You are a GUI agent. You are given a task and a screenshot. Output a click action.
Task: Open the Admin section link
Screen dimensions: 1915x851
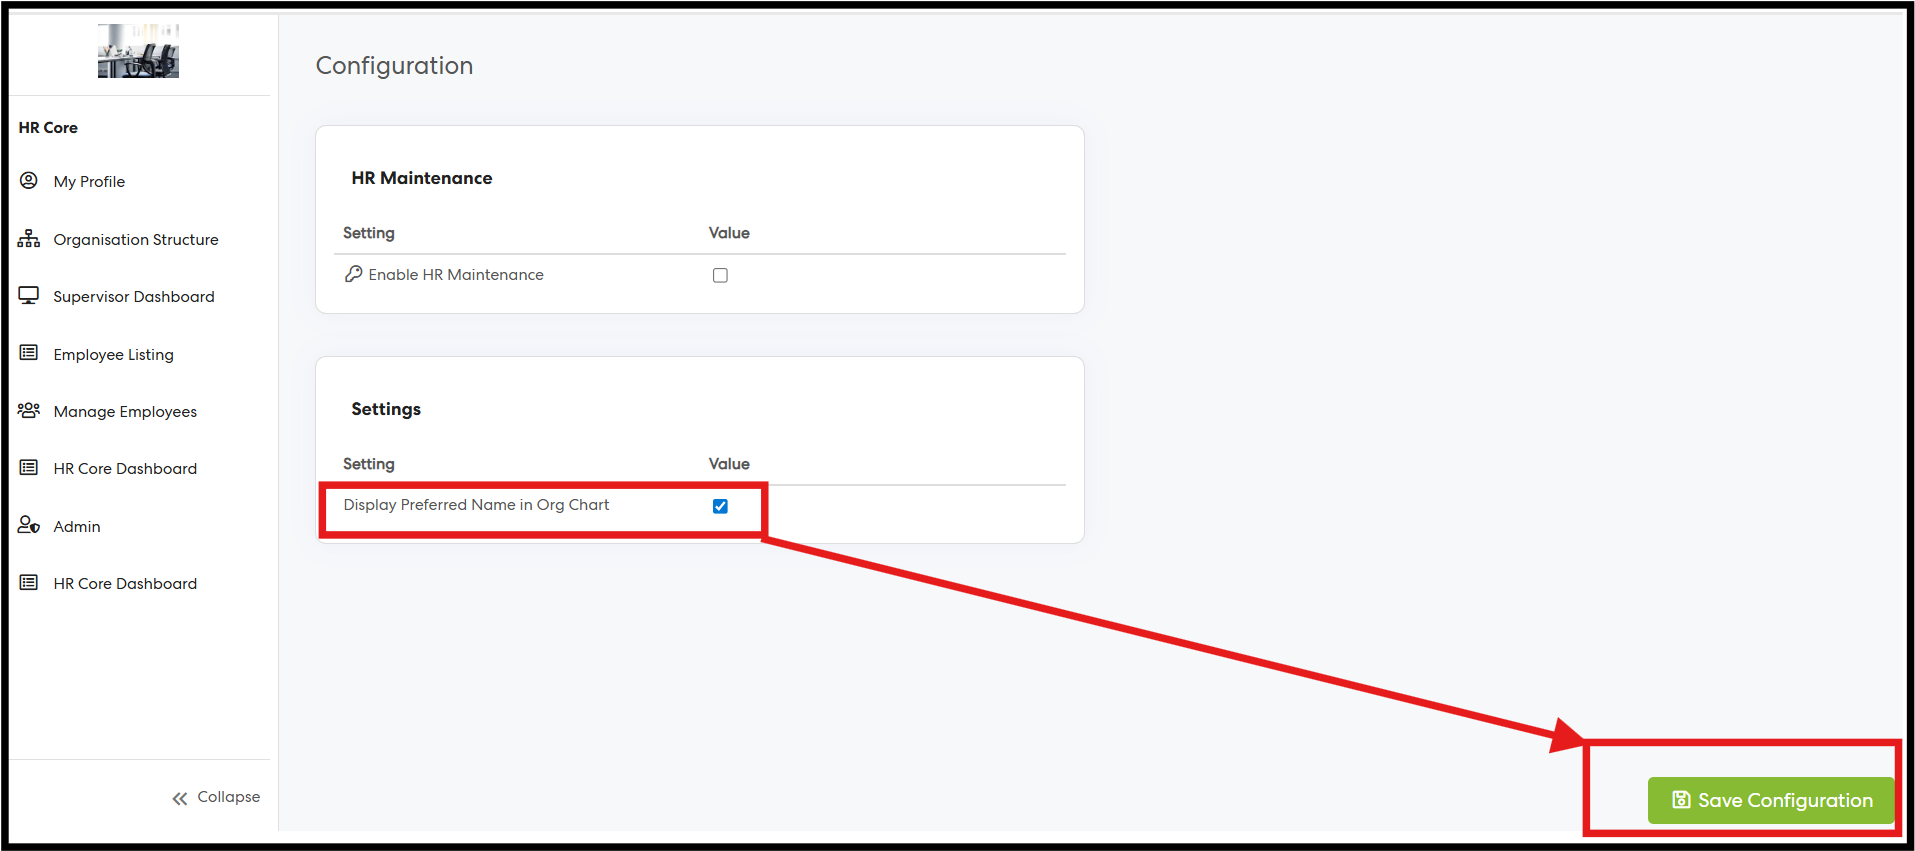coord(77,527)
